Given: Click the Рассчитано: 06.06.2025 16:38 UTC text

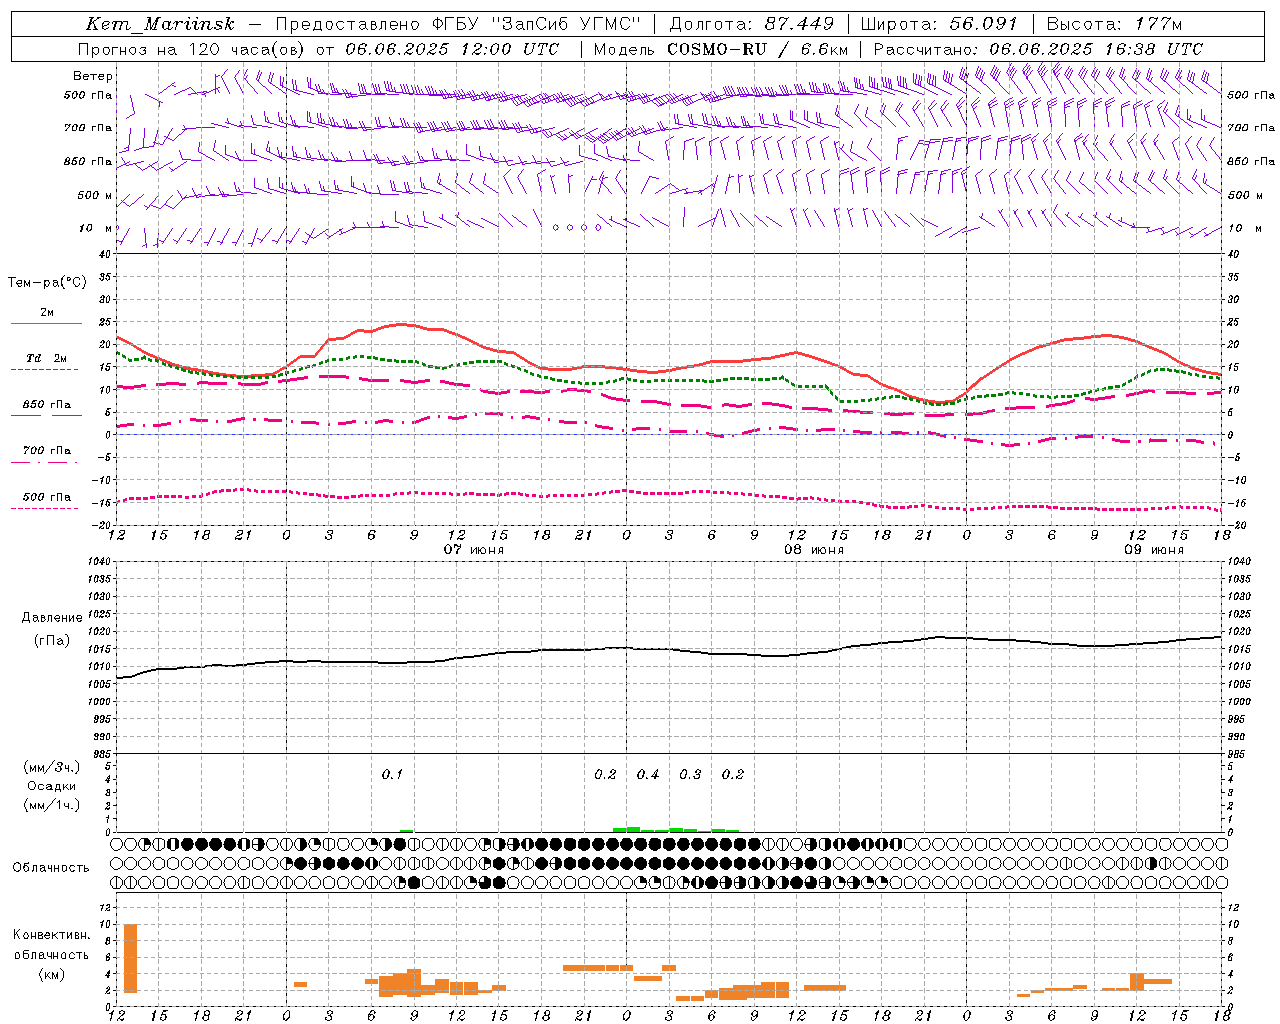Looking at the screenshot, I should click(1038, 49).
